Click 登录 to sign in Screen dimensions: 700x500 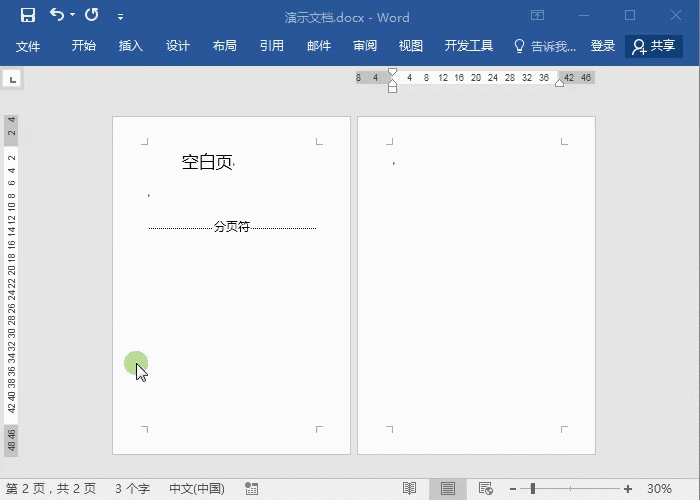click(603, 46)
